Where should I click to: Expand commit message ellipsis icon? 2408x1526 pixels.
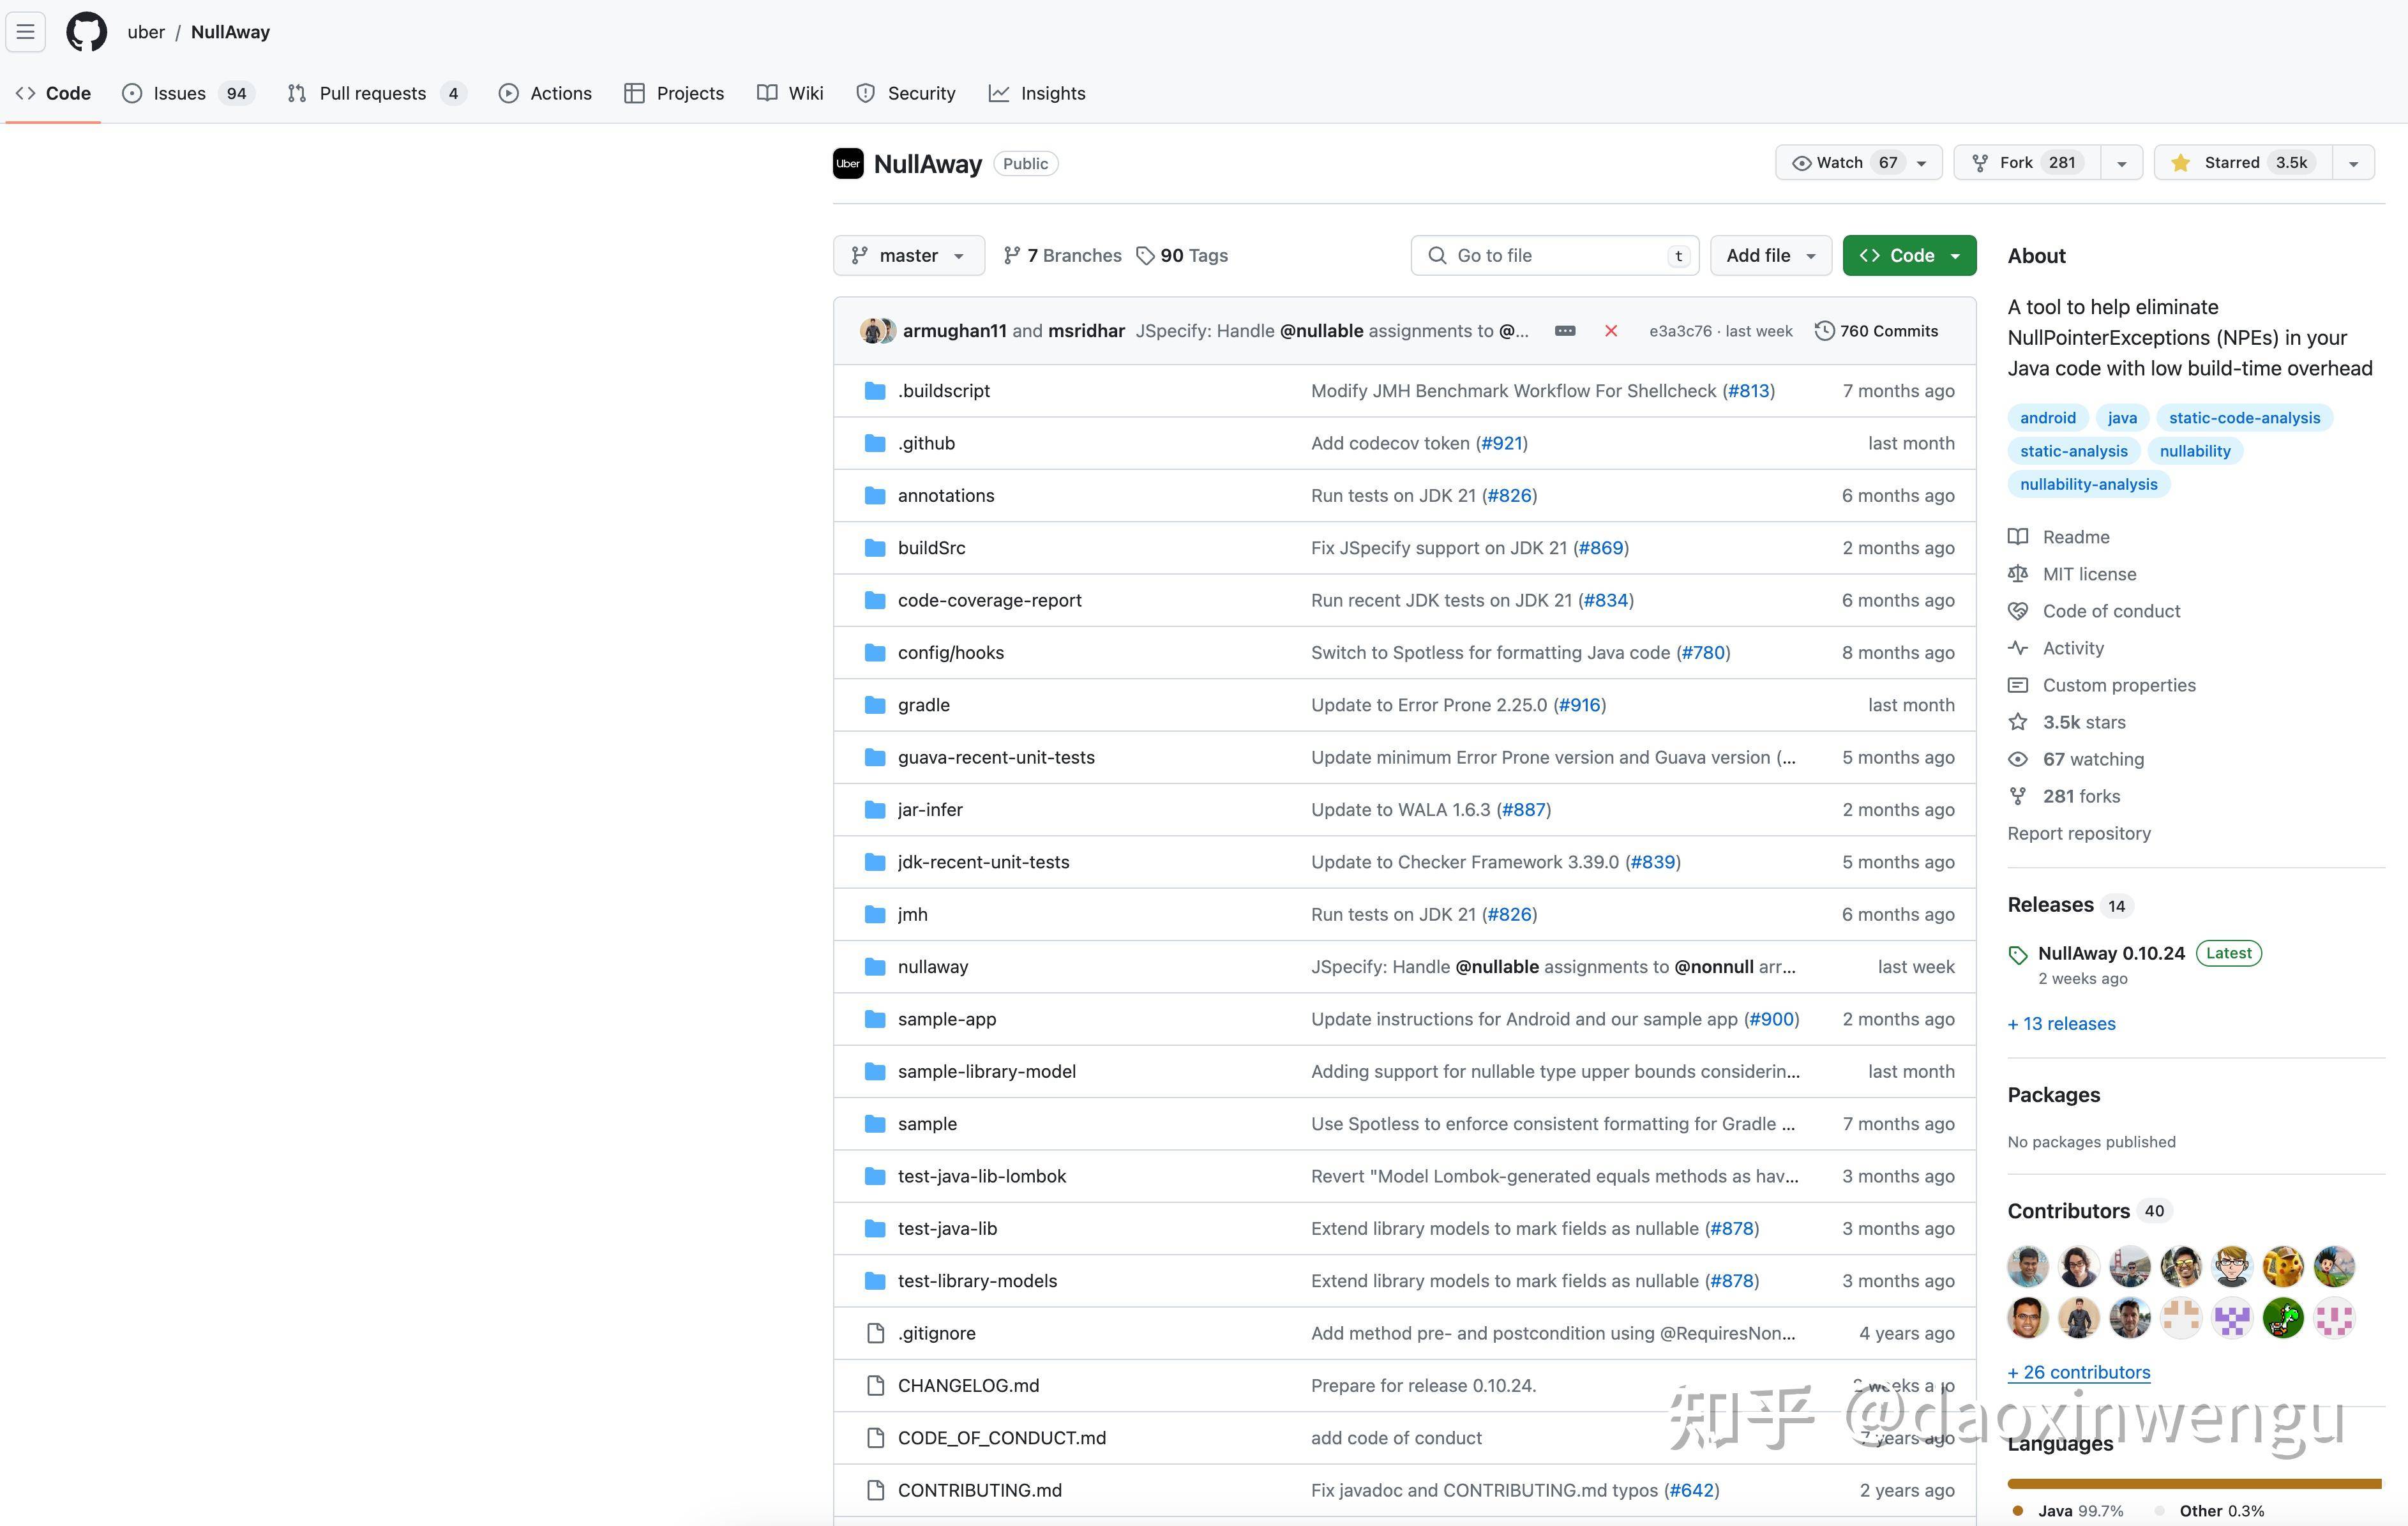tap(1565, 331)
